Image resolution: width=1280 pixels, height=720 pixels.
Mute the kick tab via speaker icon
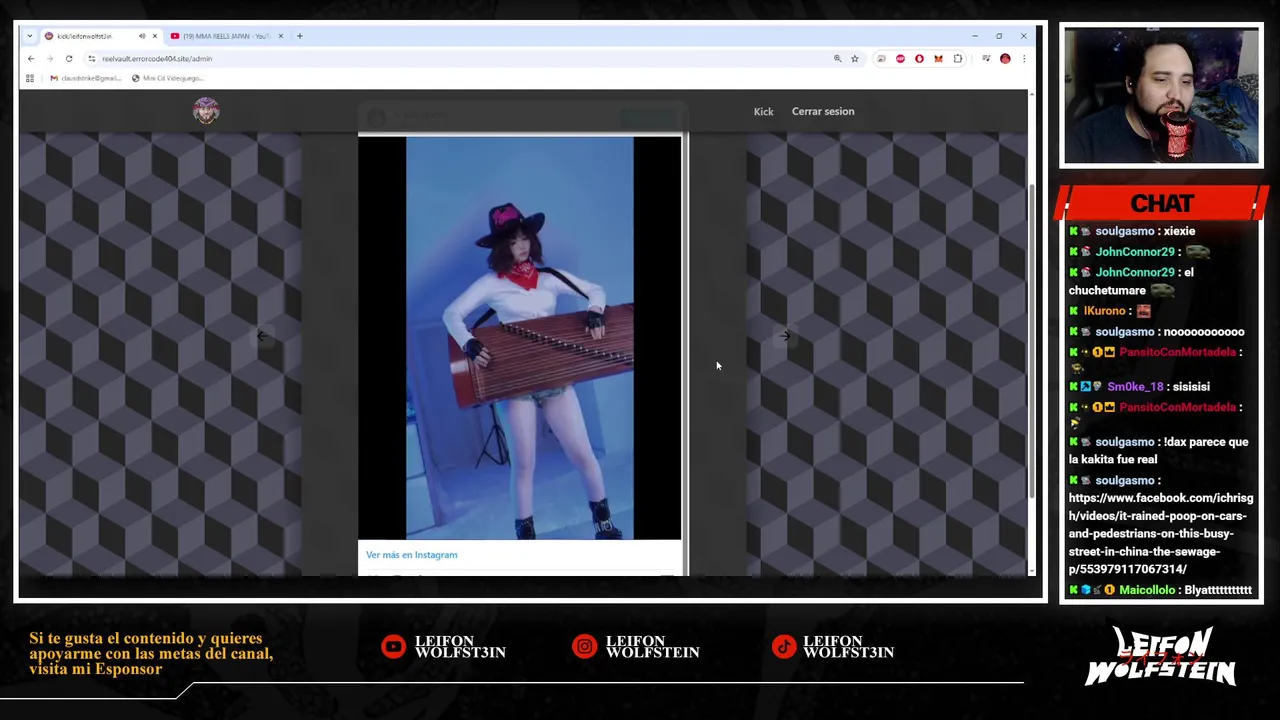pos(142,36)
